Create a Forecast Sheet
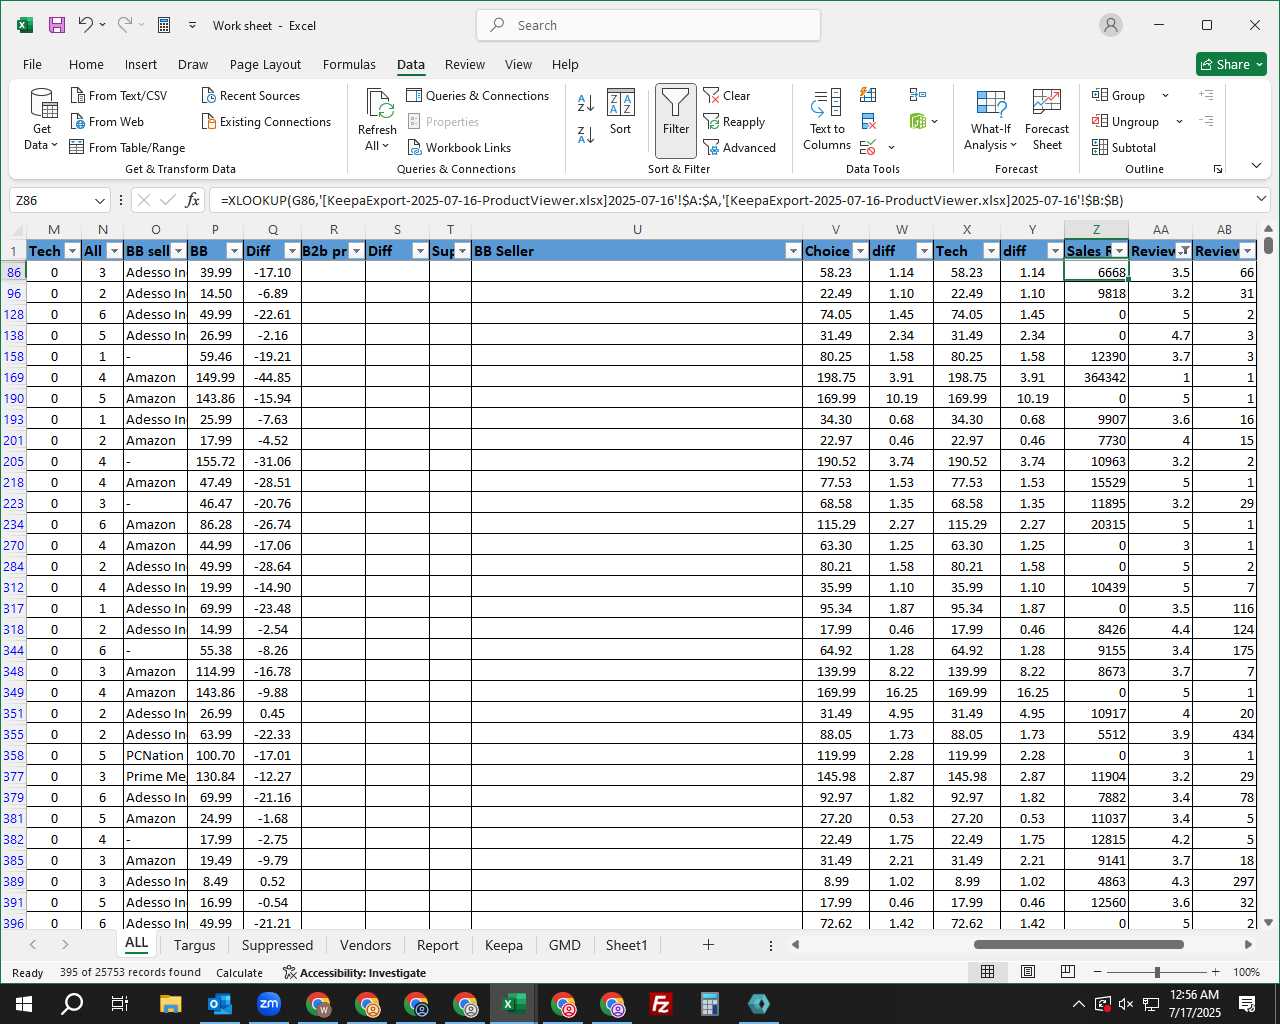 1047,120
